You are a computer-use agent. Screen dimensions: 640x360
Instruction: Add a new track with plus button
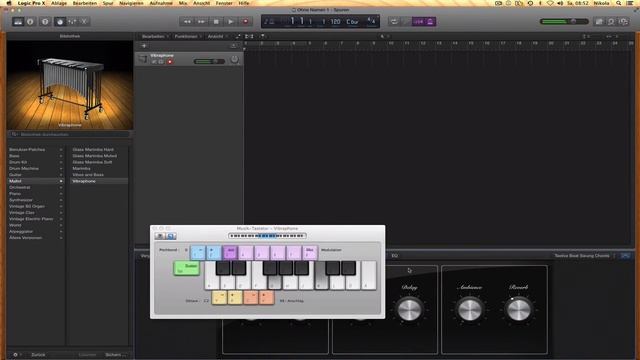click(144, 46)
